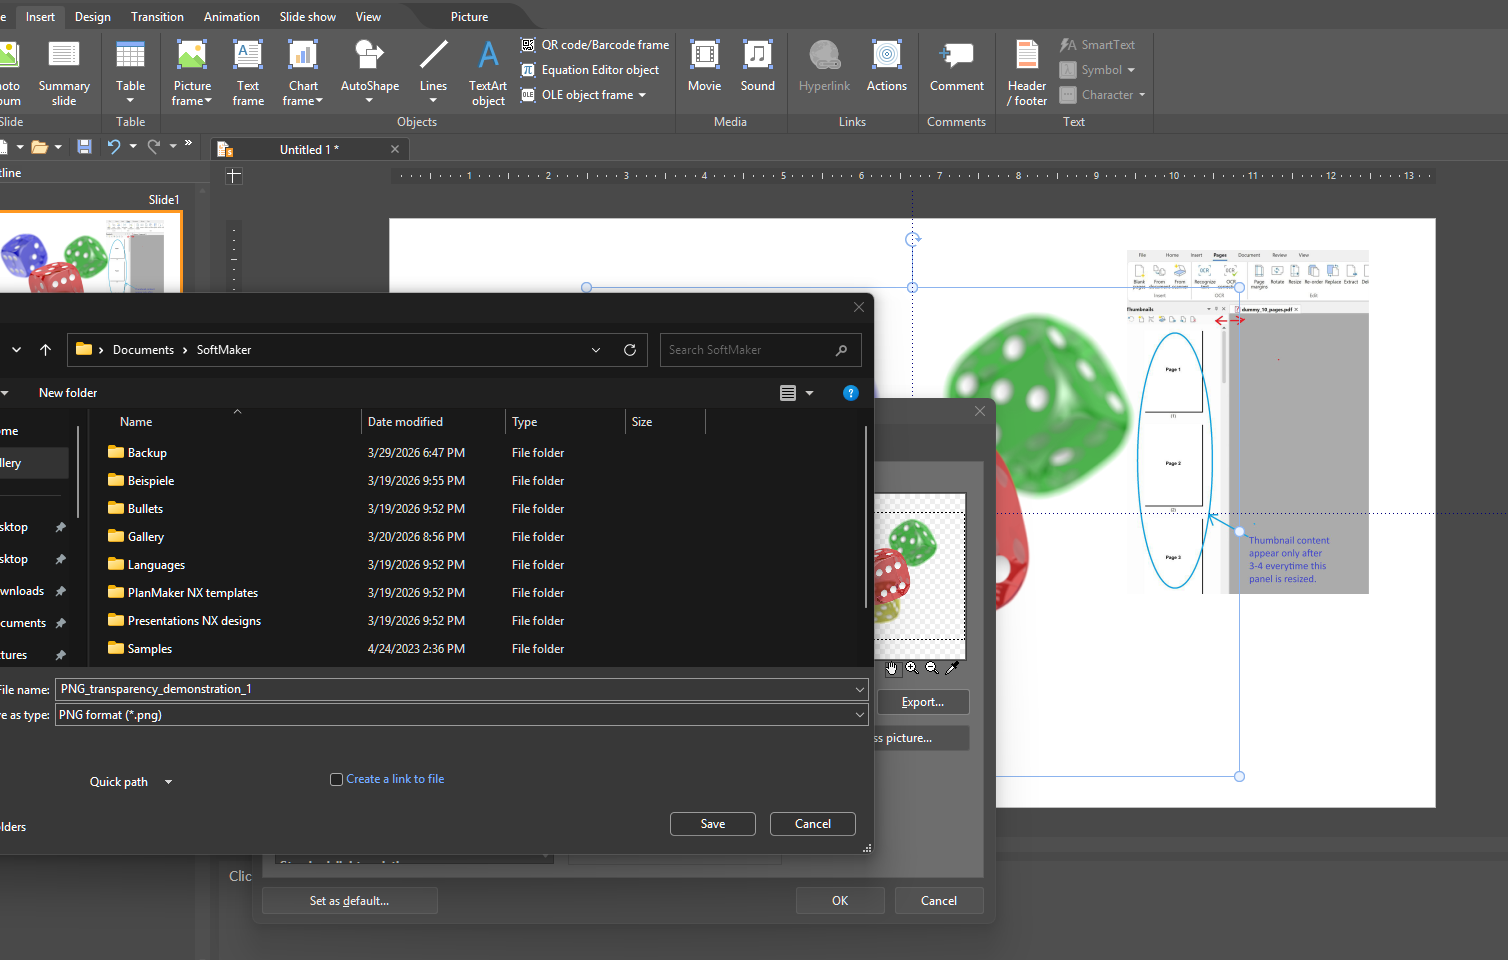
Task: Open the Header / footer tool
Action: 1026,57
